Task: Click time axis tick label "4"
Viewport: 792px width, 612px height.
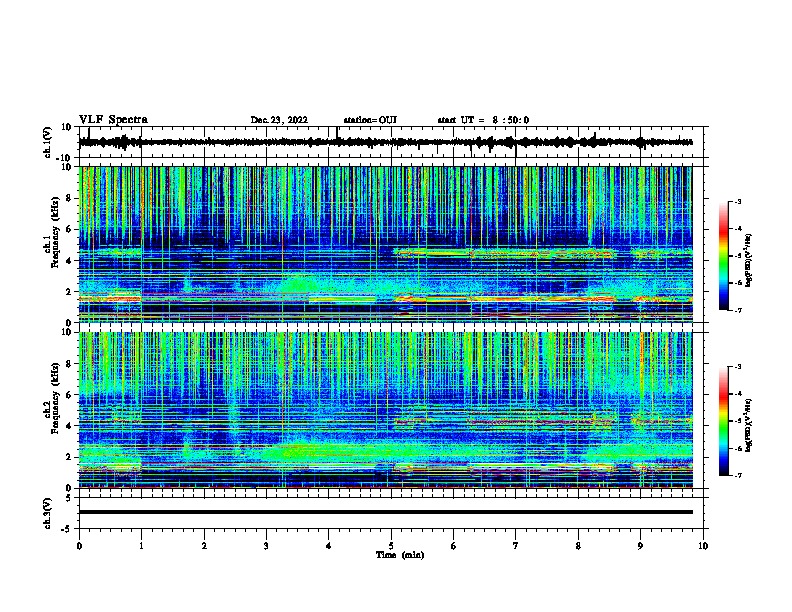Action: 329,546
